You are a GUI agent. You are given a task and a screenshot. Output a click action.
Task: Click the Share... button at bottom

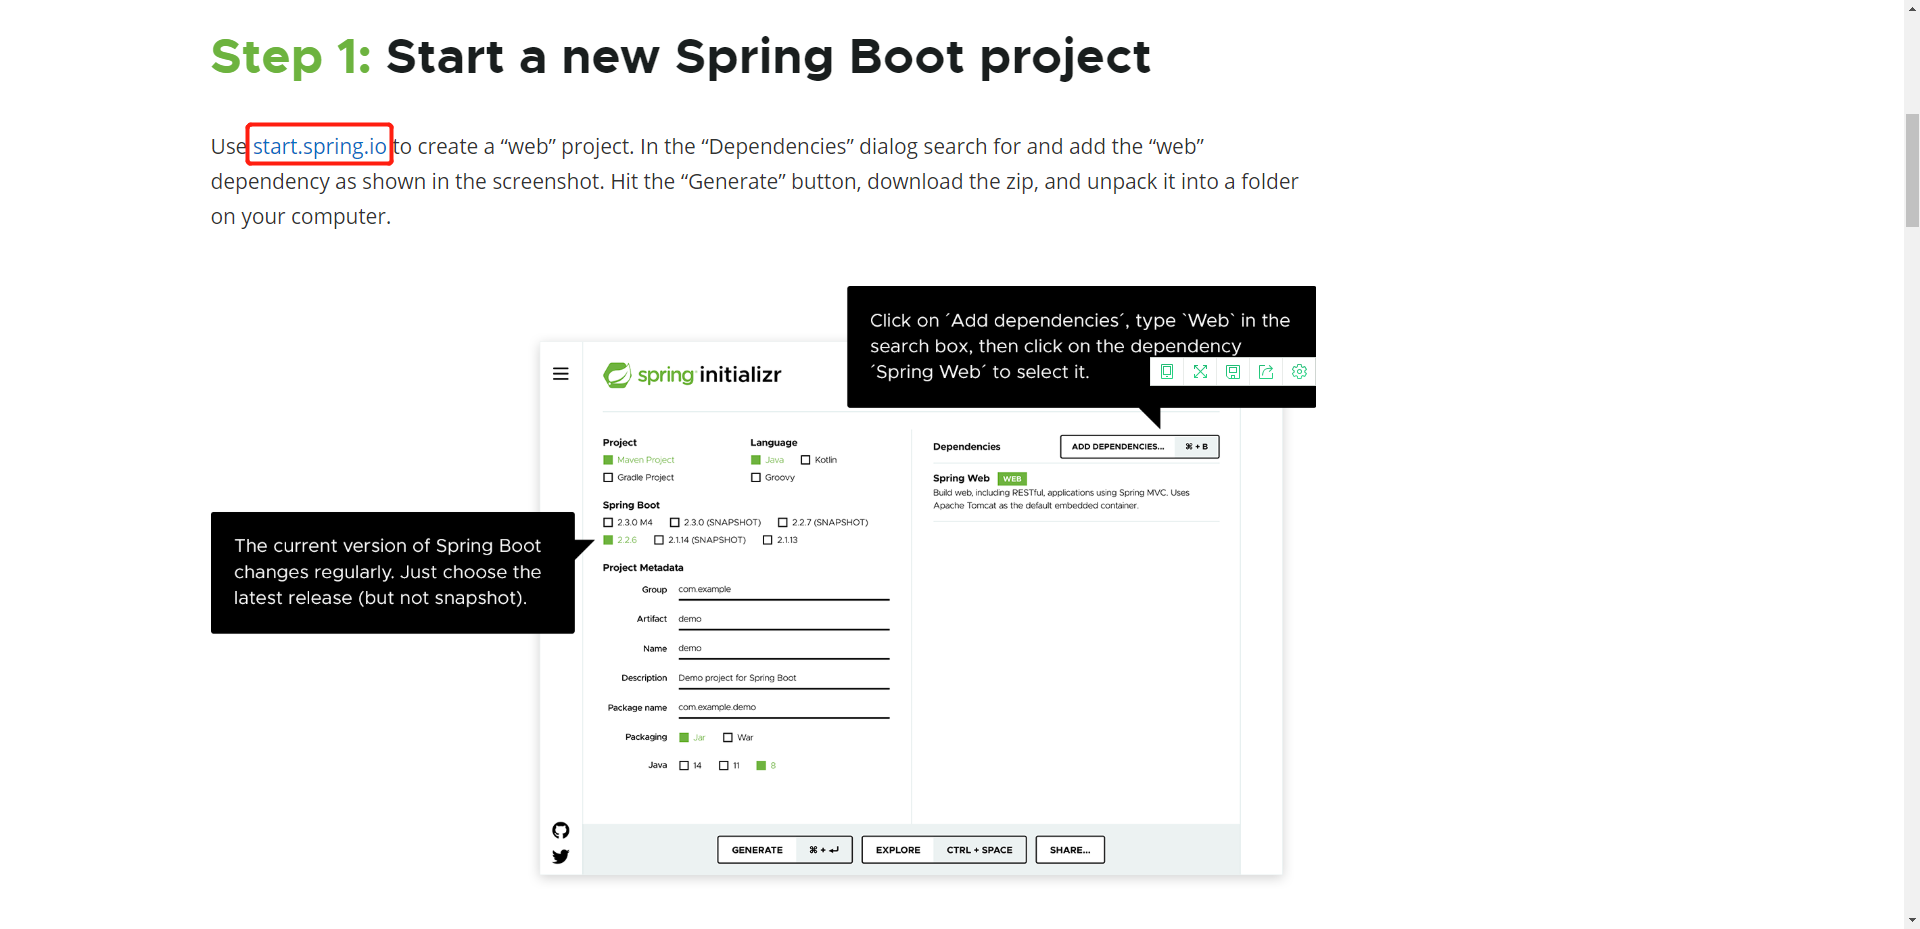tap(1070, 850)
